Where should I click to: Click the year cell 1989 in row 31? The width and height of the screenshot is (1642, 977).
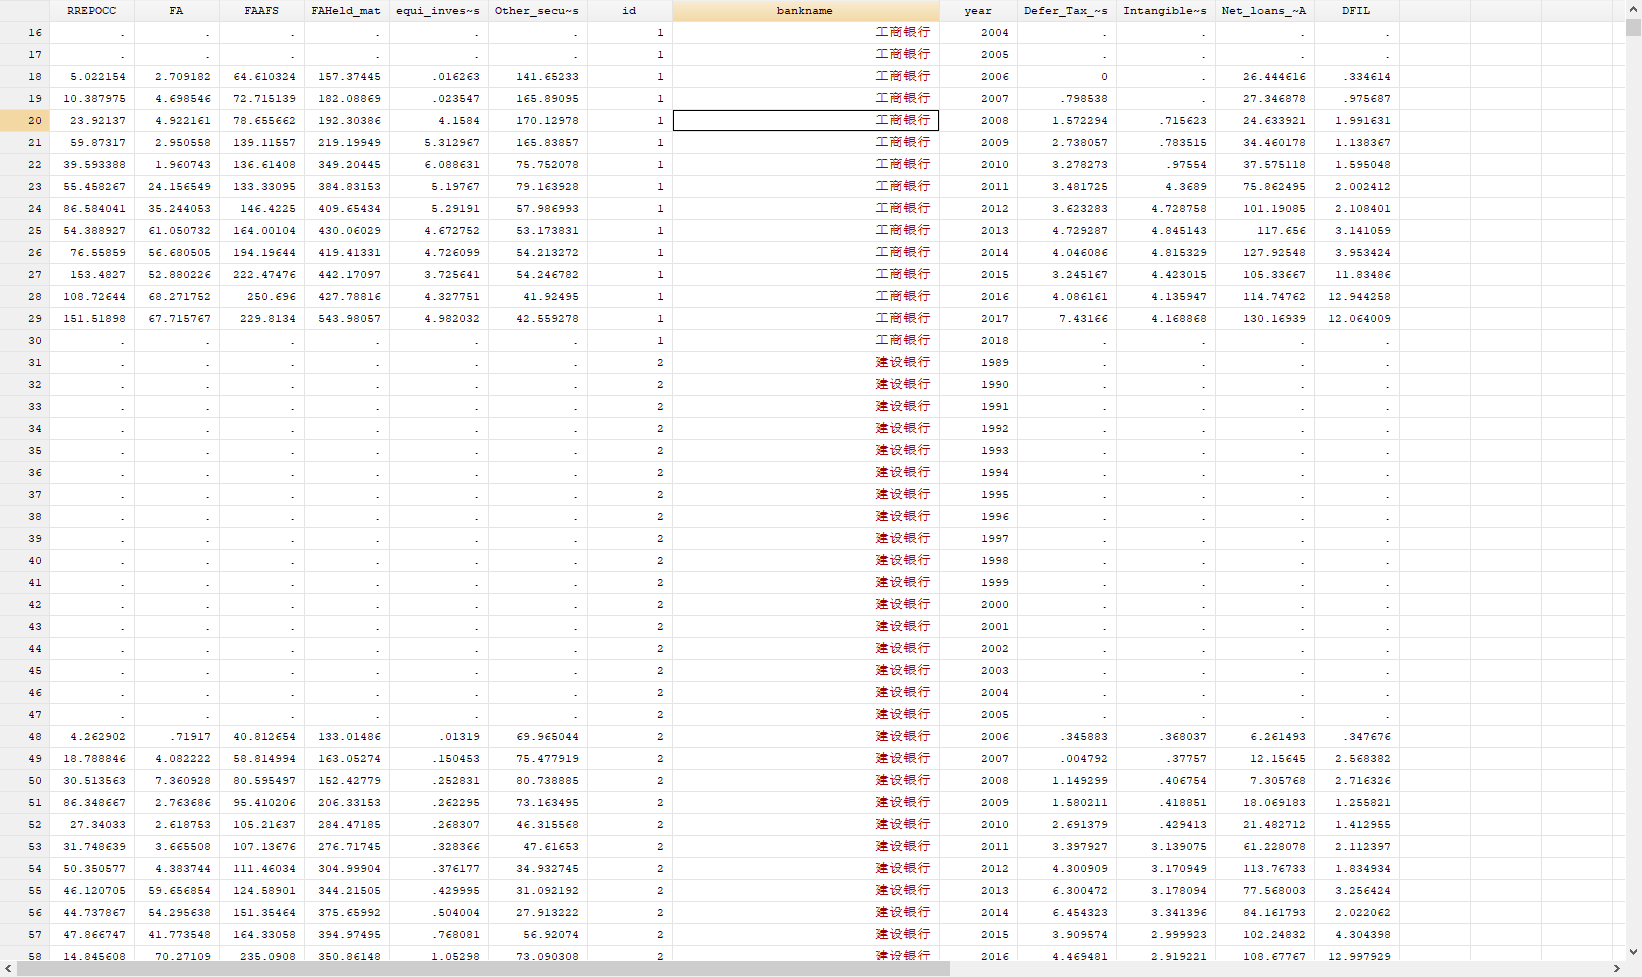[978, 363]
